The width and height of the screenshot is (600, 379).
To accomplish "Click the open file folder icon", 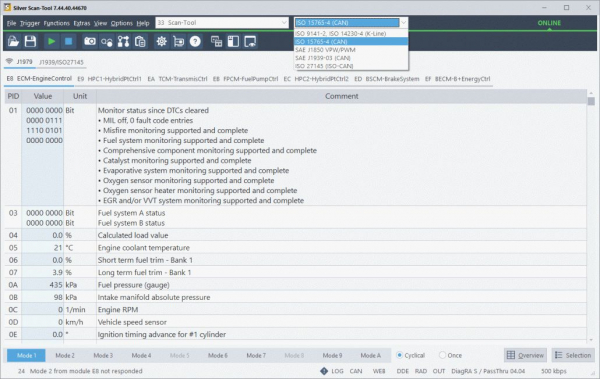I will click(x=13, y=41).
